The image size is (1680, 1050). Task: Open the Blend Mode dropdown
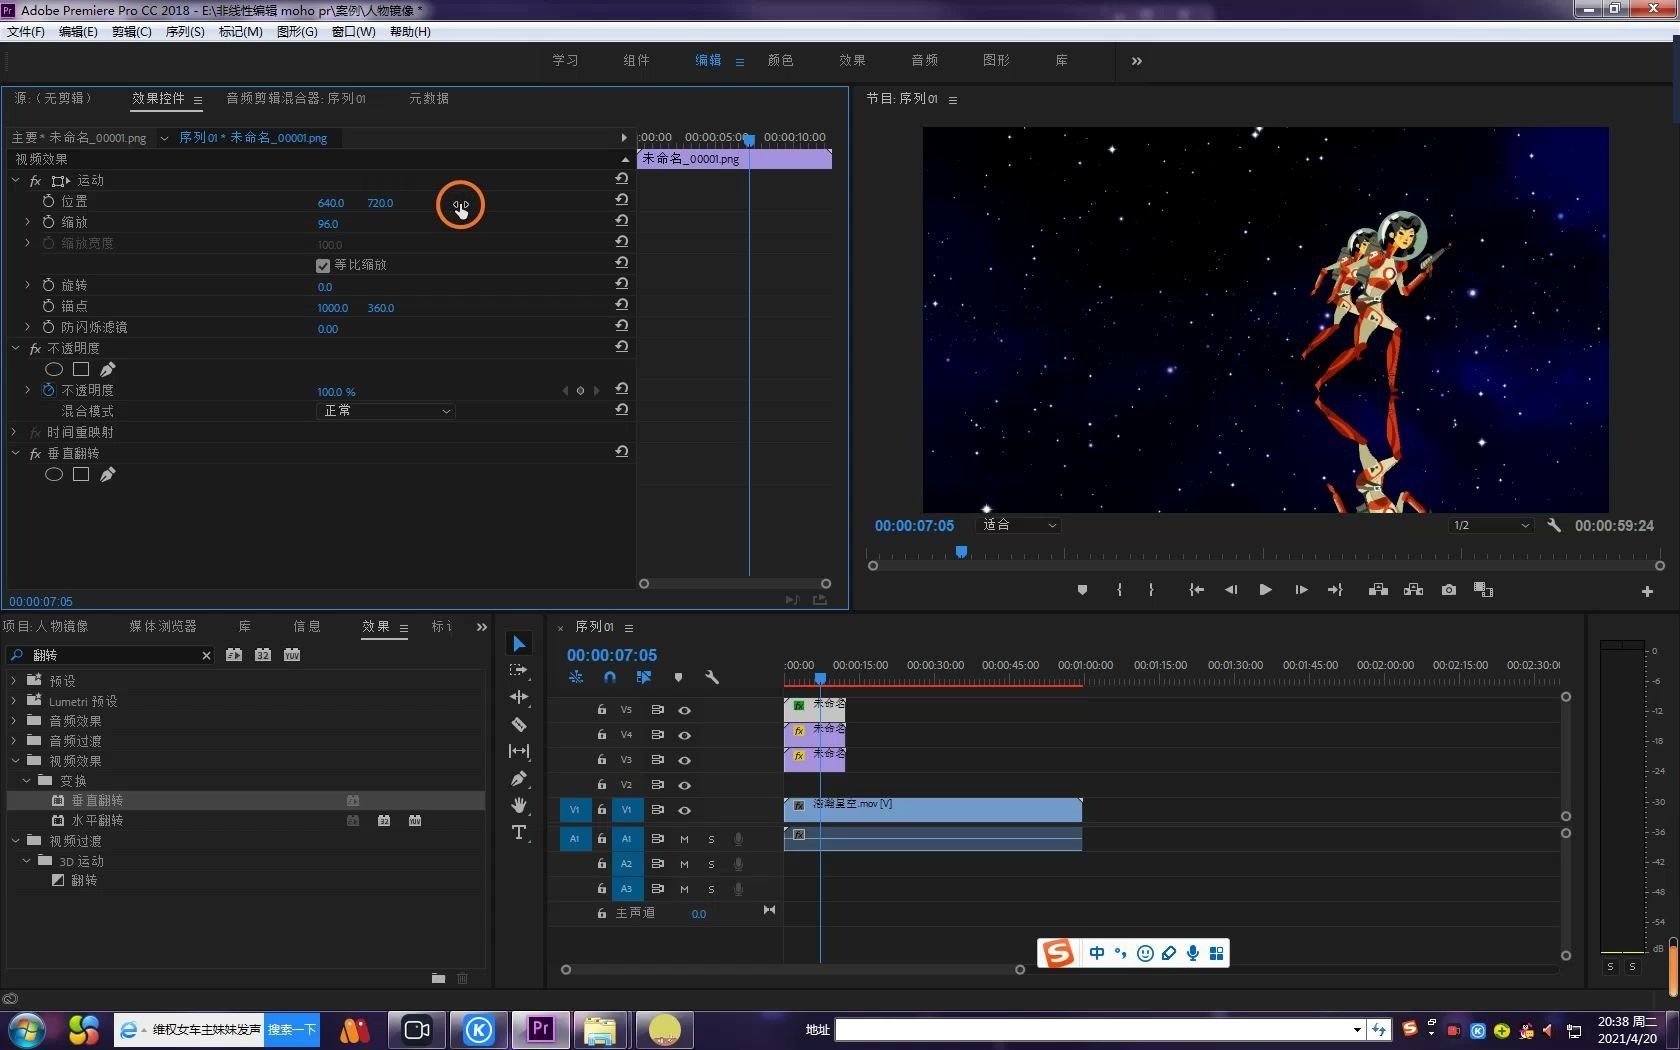386,411
